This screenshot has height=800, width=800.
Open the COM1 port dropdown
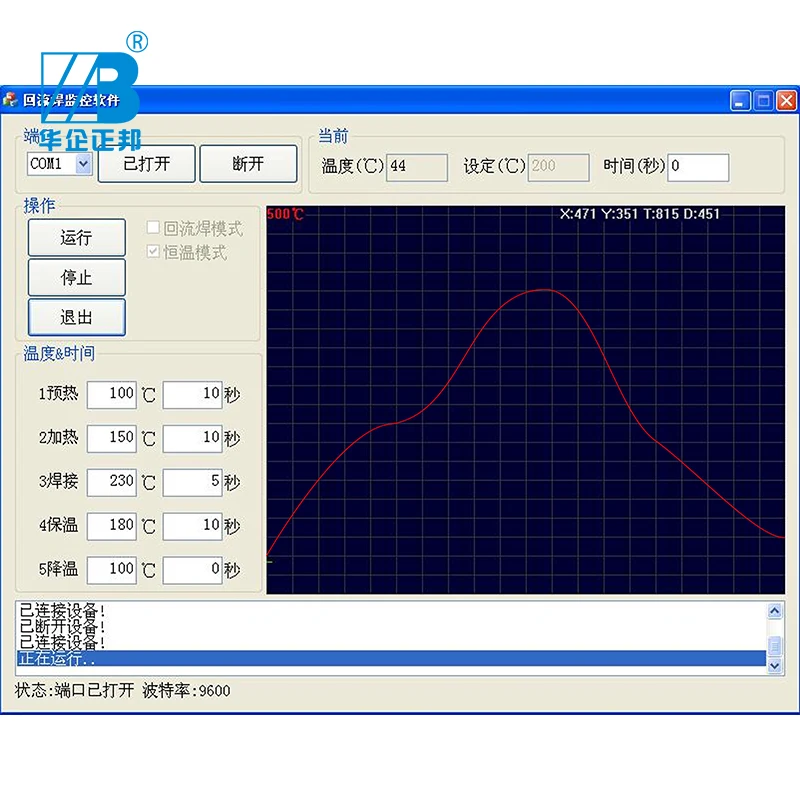(83, 164)
